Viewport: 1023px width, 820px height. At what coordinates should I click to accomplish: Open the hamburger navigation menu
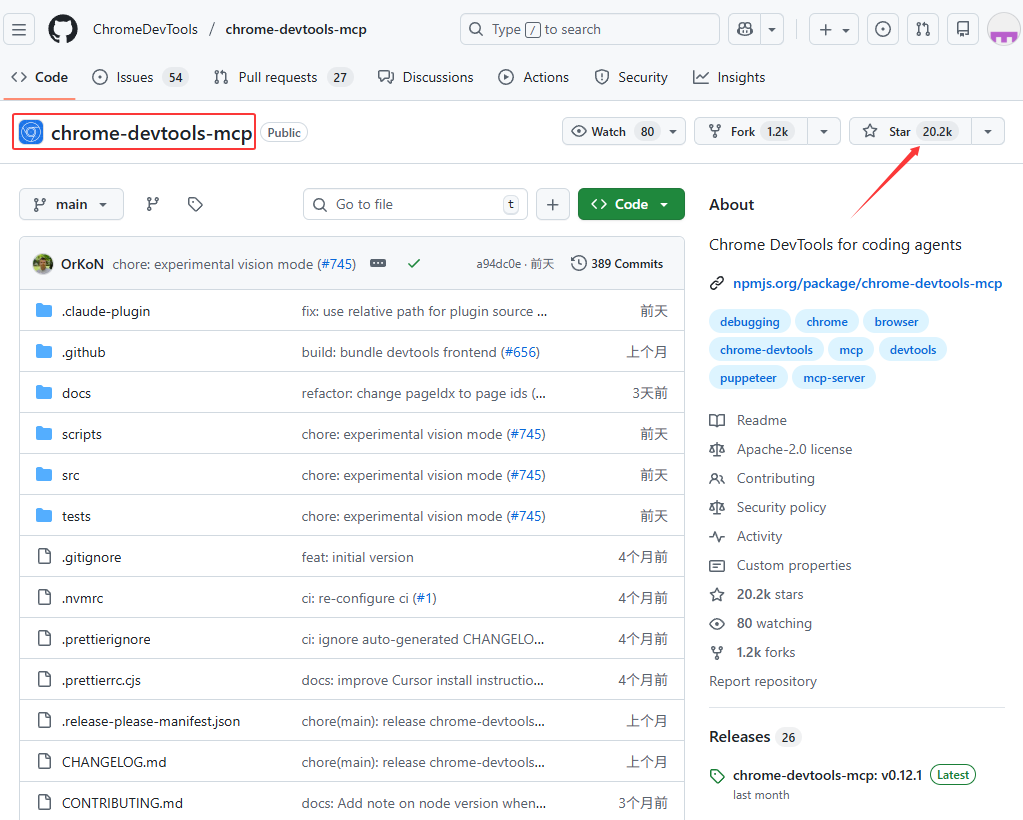pos(19,29)
